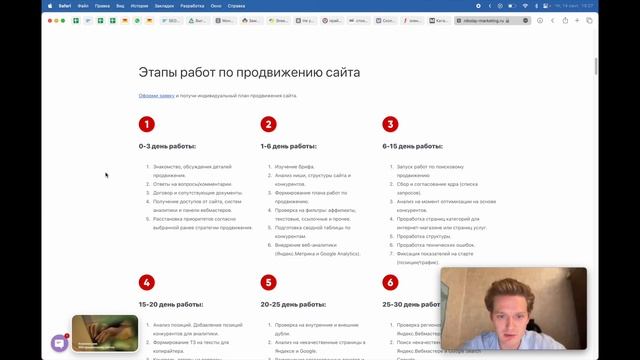This screenshot has width=640, height=360.
Task: Open the Окно menu
Action: [x=216, y=6]
